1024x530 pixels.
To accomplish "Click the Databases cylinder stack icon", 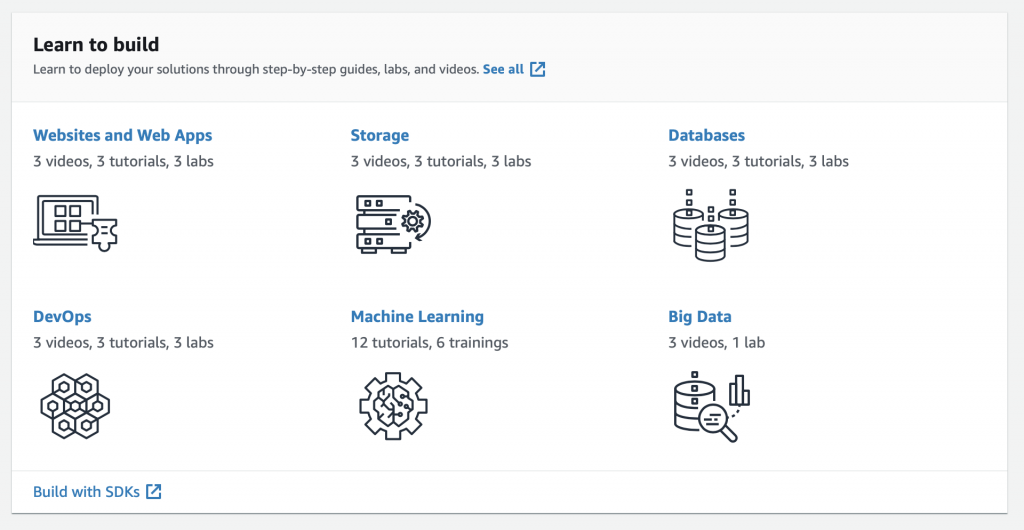I will [711, 225].
